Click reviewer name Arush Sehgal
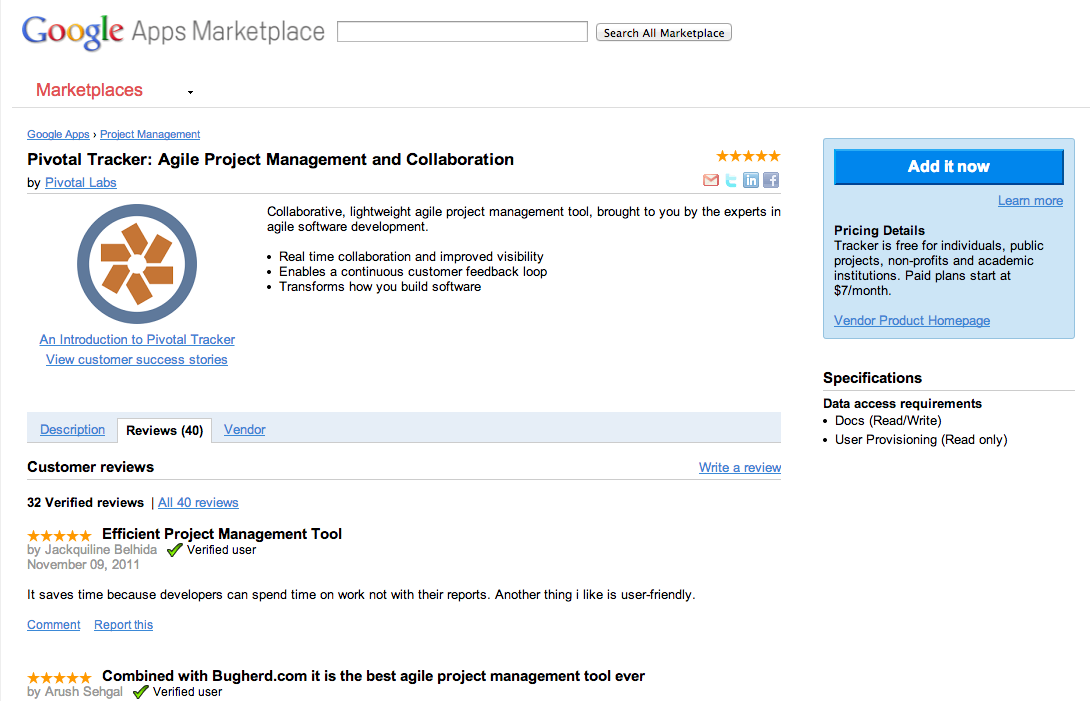The image size is (1090, 701). coord(83,691)
